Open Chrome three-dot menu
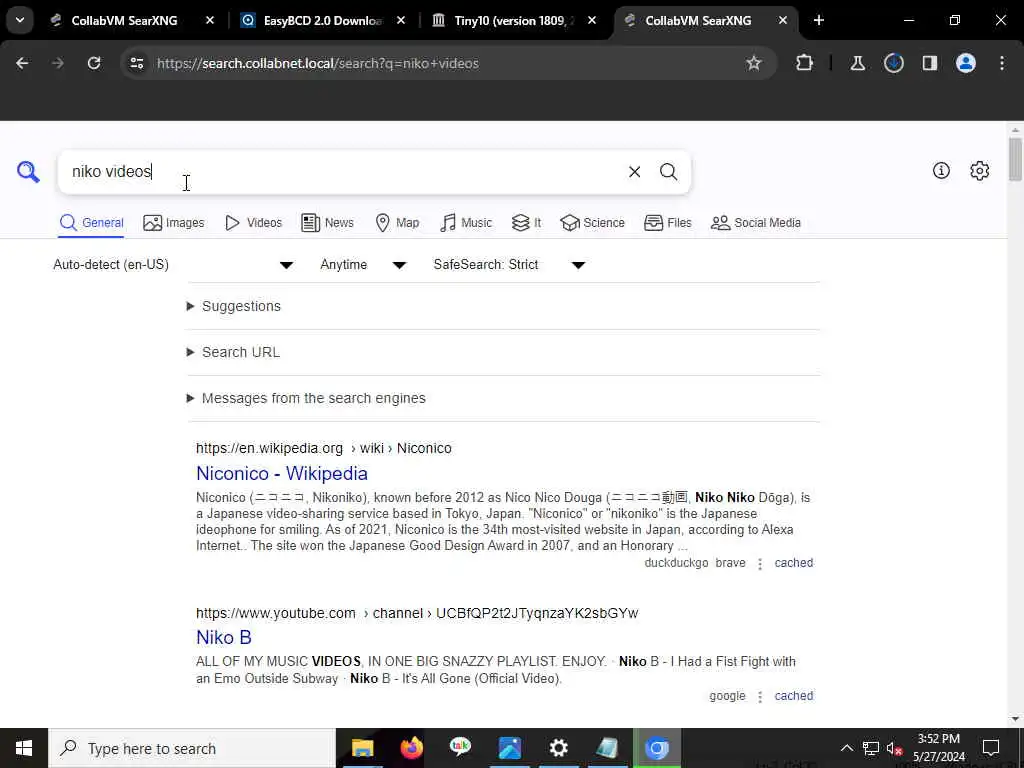 (1002, 63)
